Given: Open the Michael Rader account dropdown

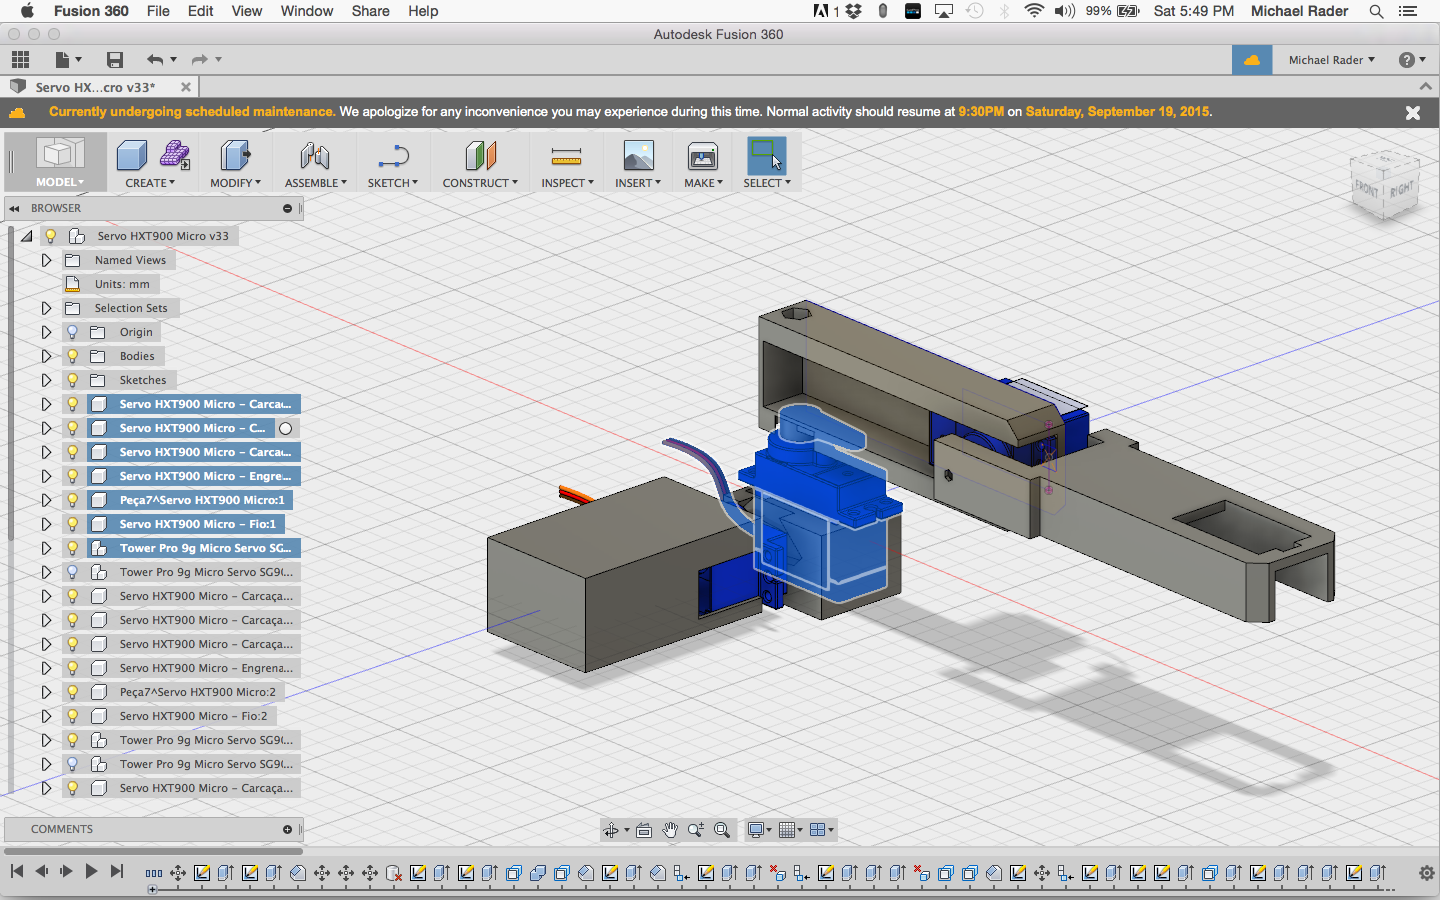Looking at the screenshot, I should coord(1331,60).
